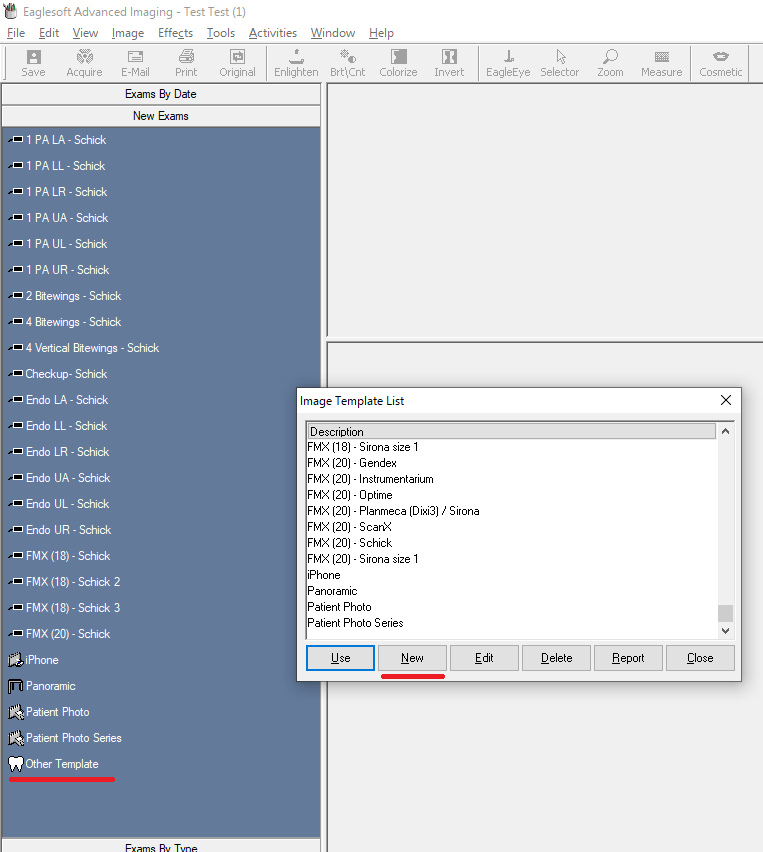This screenshot has width=763, height=852.
Task: Select FMX (20) - Planmeca (Dixi3) / Sirona
Action: click(x=393, y=511)
